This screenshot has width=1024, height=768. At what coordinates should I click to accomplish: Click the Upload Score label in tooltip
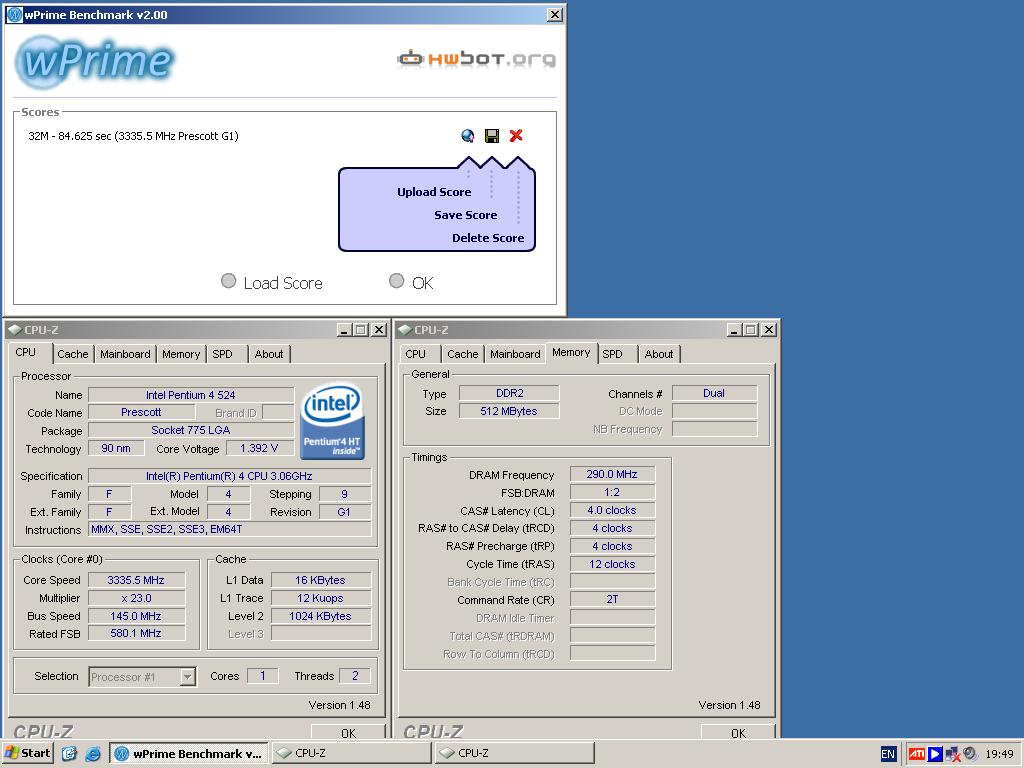coord(434,192)
